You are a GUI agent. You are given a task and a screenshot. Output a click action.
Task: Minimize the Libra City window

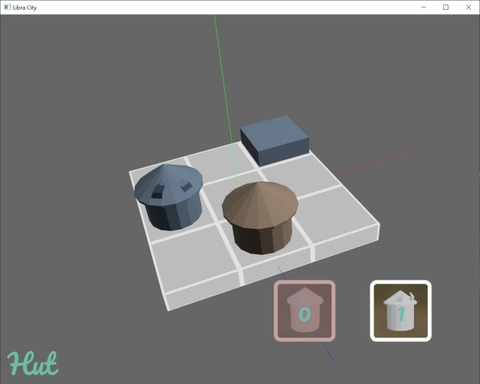pyautogui.click(x=424, y=7)
